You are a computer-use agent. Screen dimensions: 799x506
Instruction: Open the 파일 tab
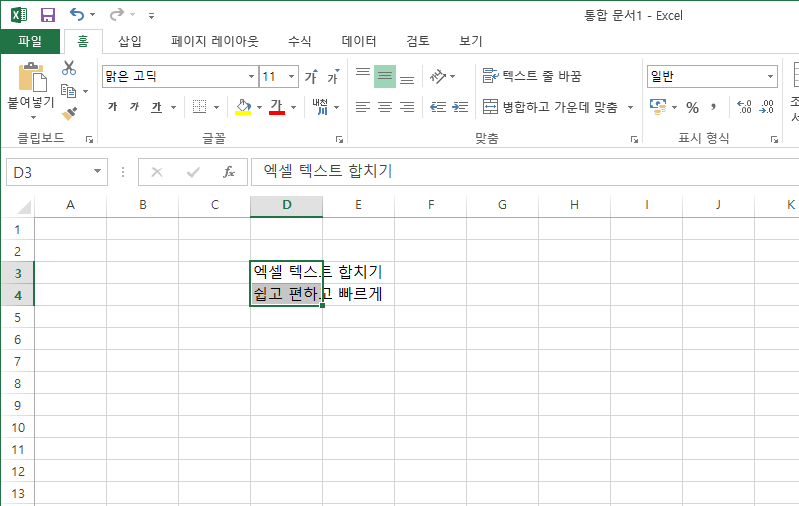pos(30,41)
